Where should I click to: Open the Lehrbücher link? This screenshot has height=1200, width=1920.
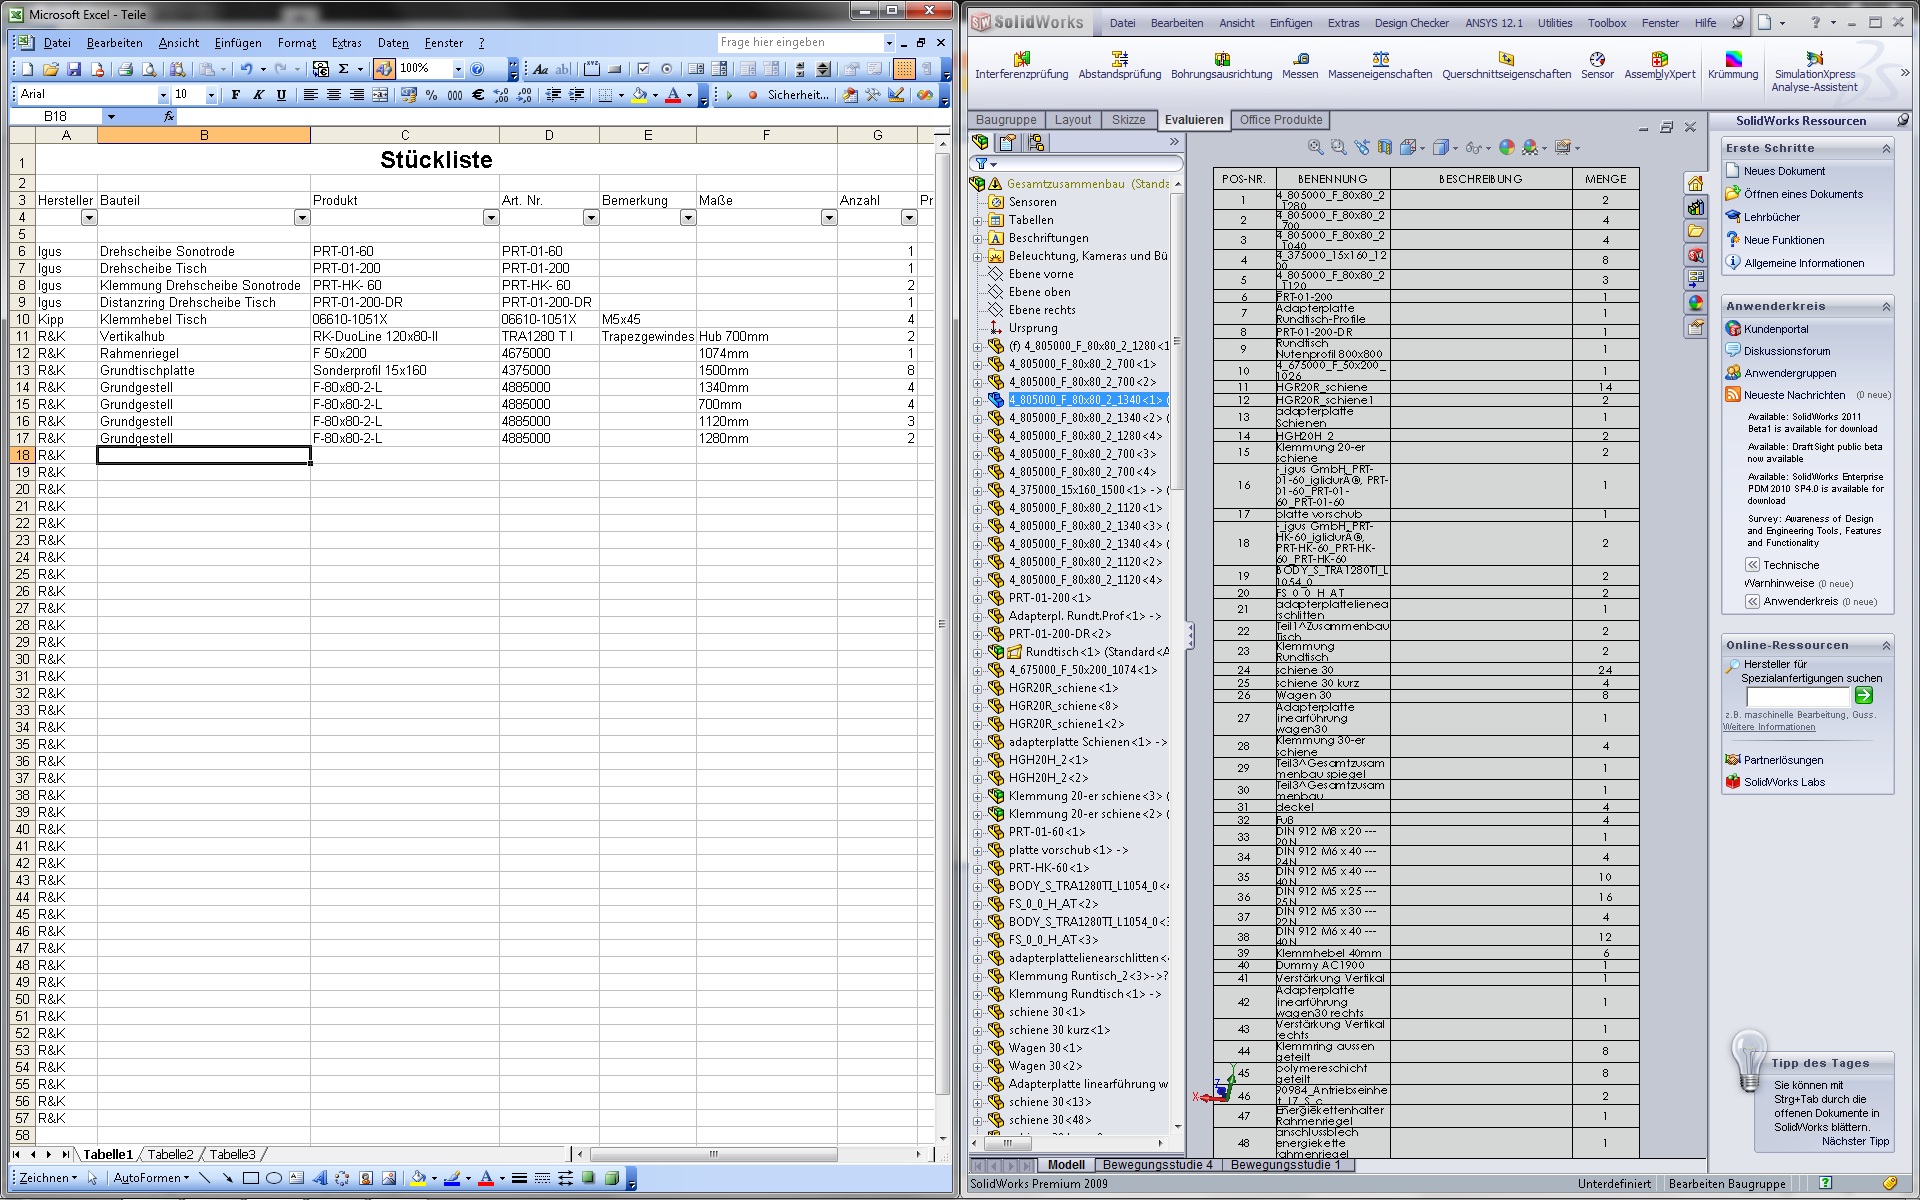(x=1772, y=217)
